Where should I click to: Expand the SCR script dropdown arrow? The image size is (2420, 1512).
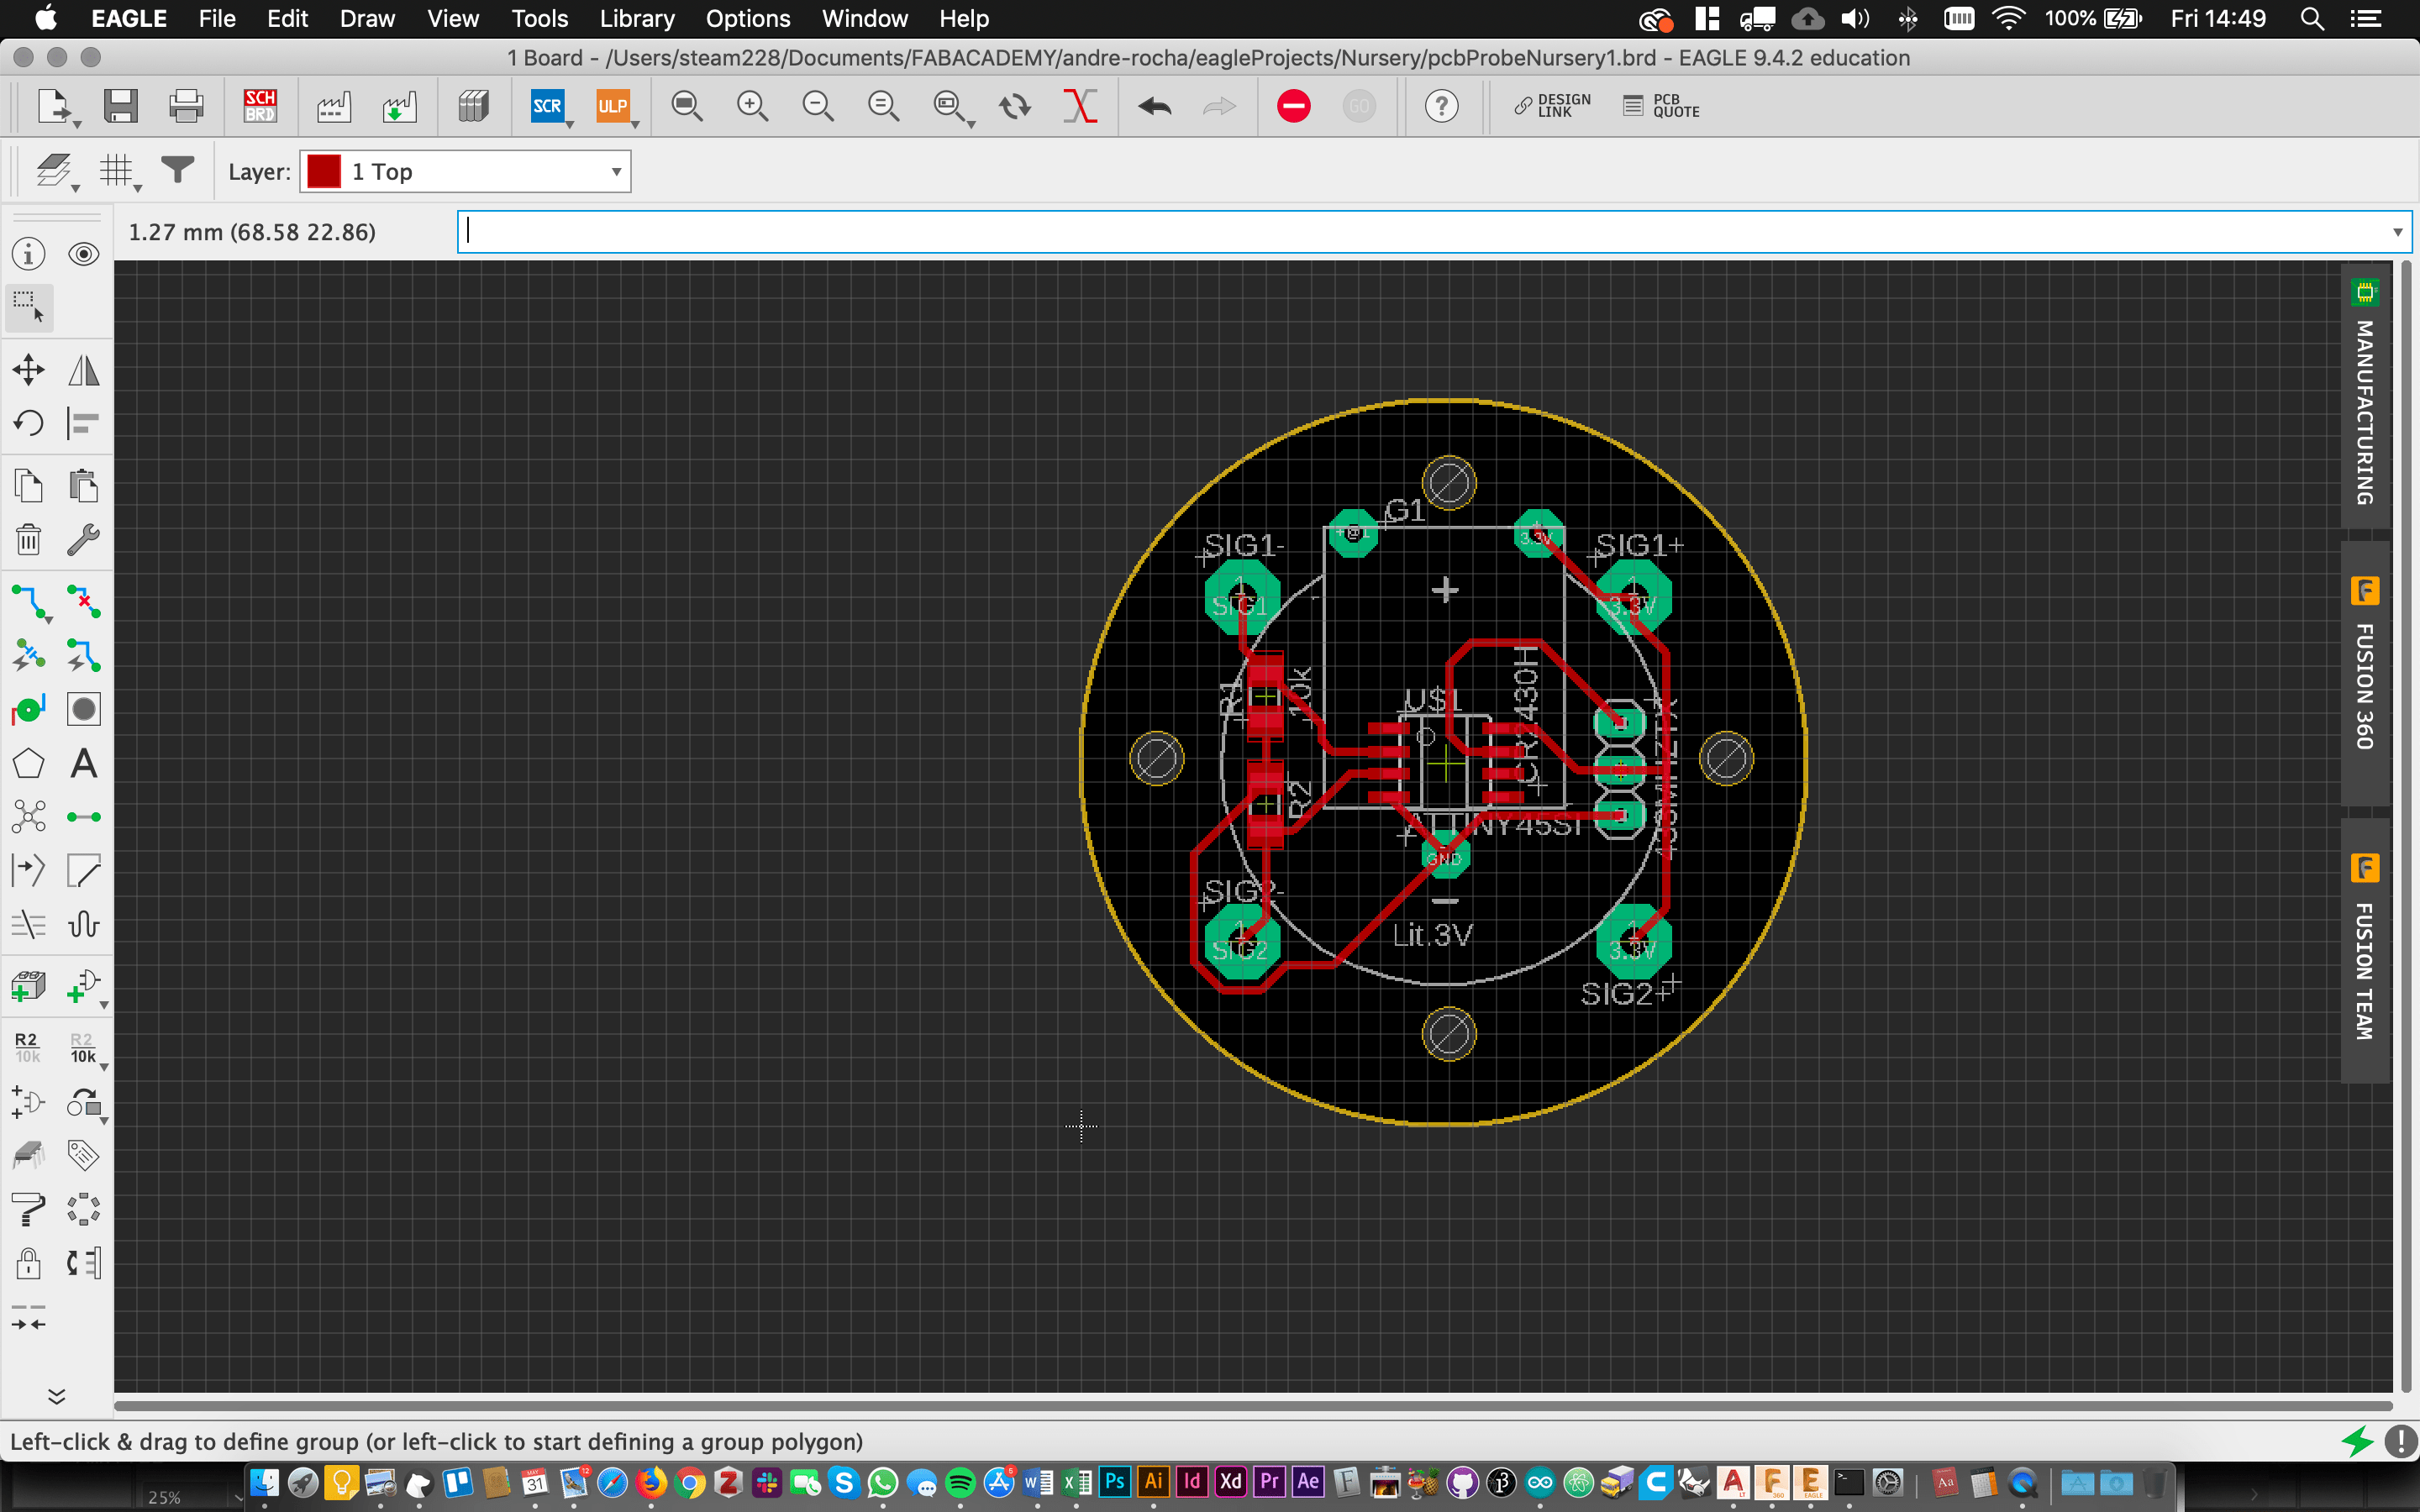(570, 124)
